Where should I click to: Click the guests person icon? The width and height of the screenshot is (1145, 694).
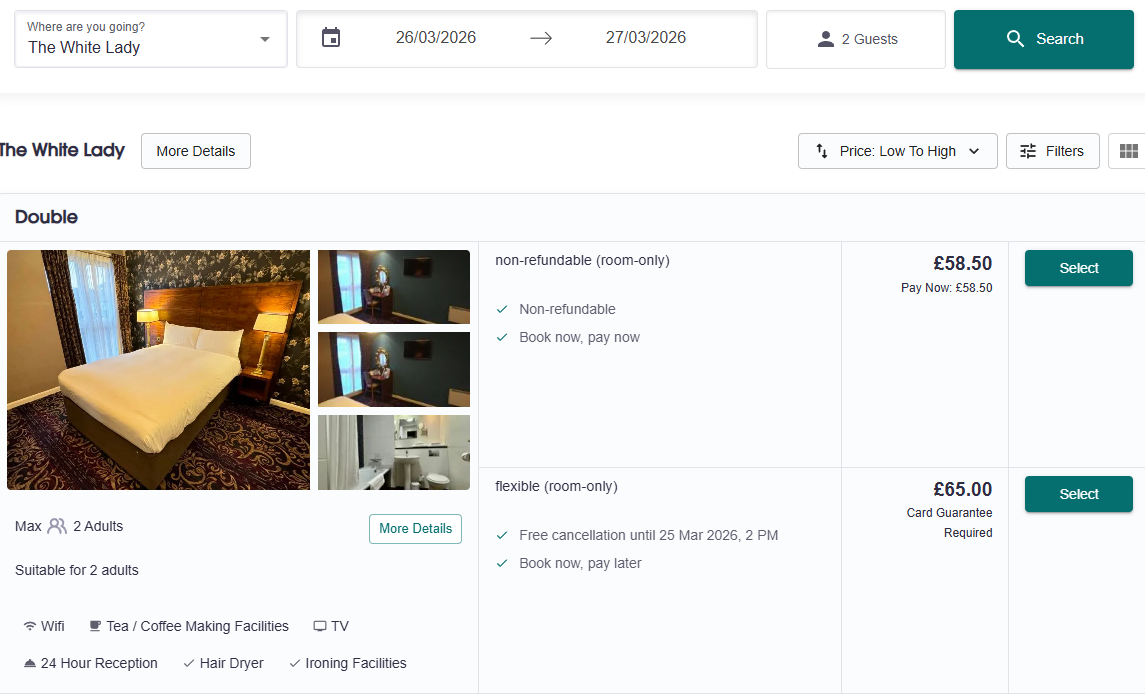826,39
